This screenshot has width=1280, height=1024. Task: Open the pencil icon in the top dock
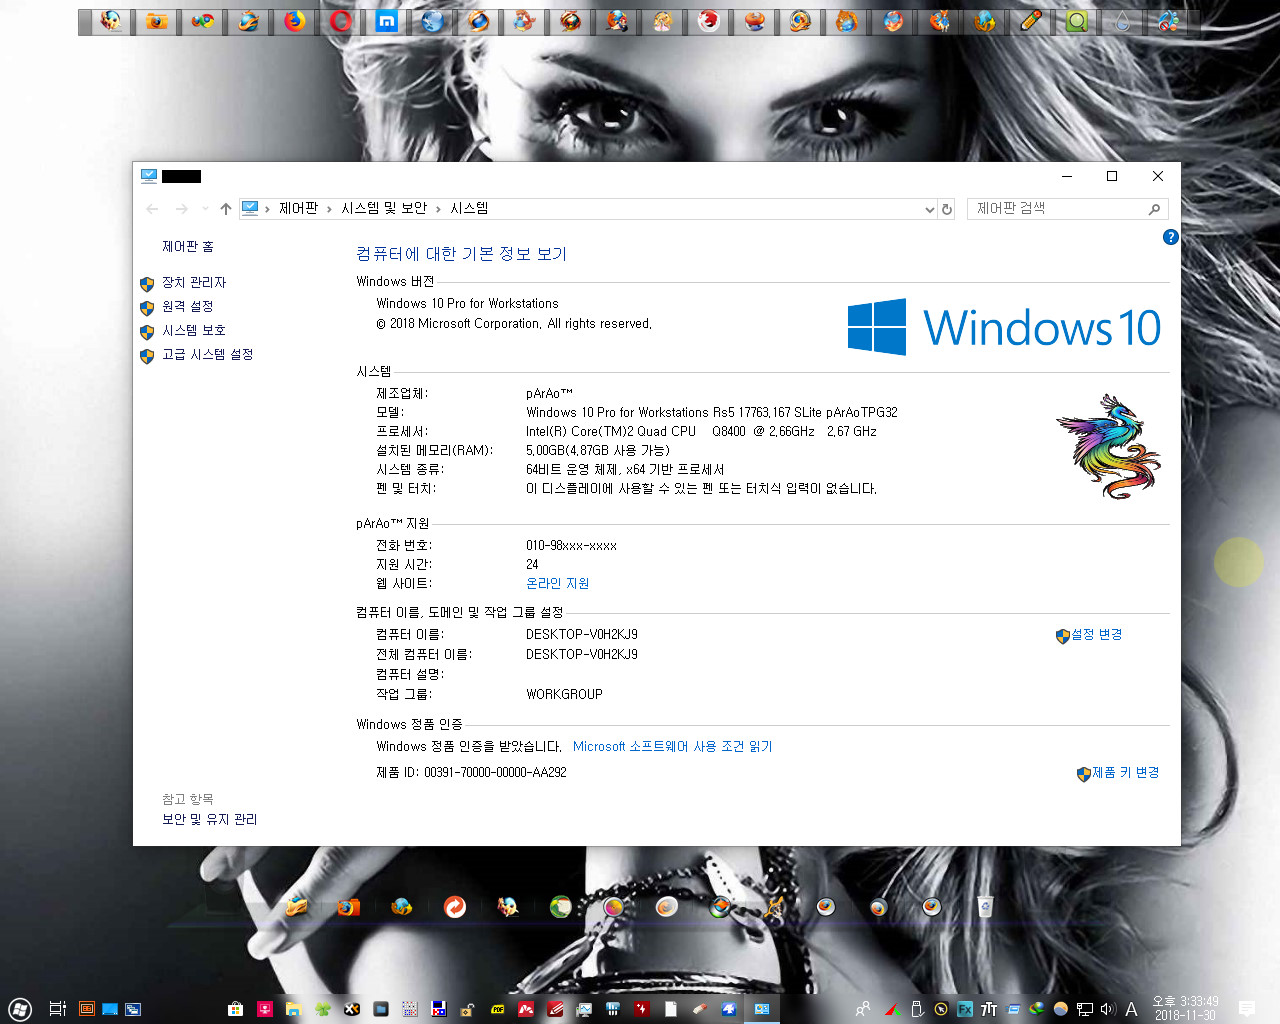pyautogui.click(x=1031, y=21)
